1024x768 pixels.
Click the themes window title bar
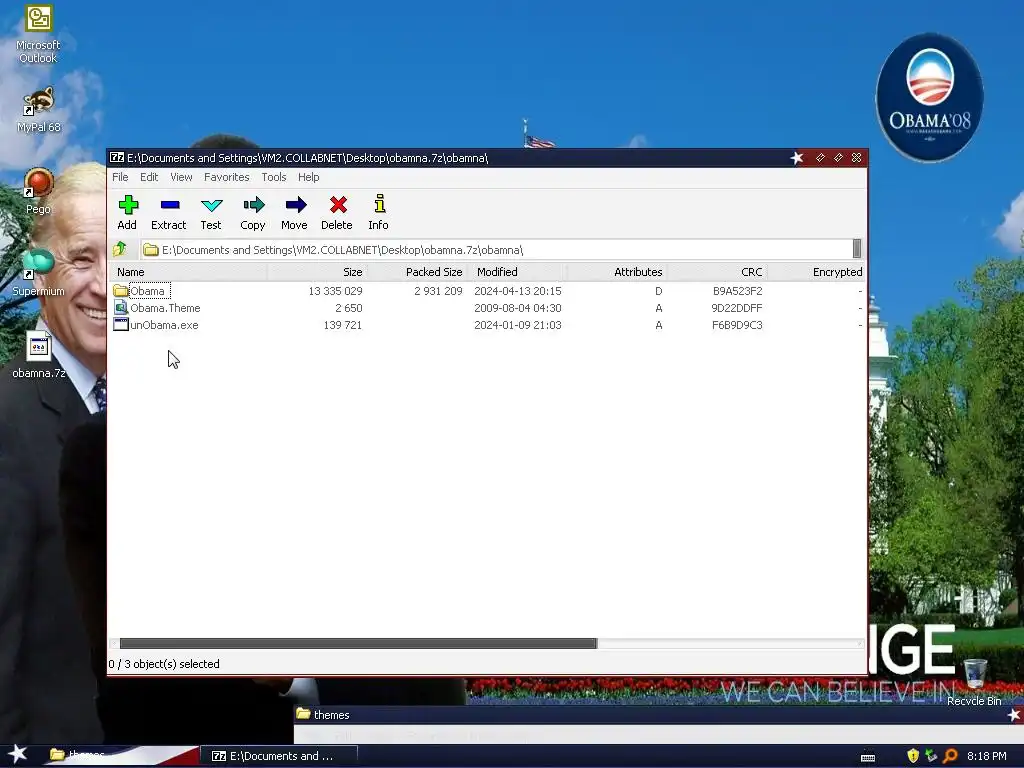[x=658, y=714]
